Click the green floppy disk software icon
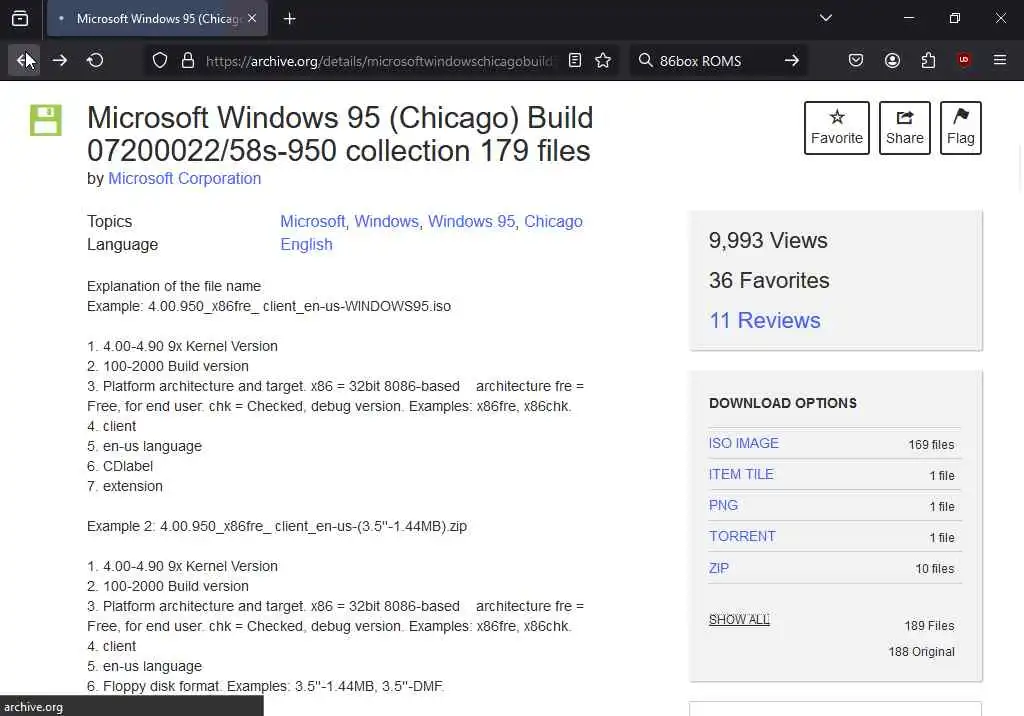 click(46, 120)
